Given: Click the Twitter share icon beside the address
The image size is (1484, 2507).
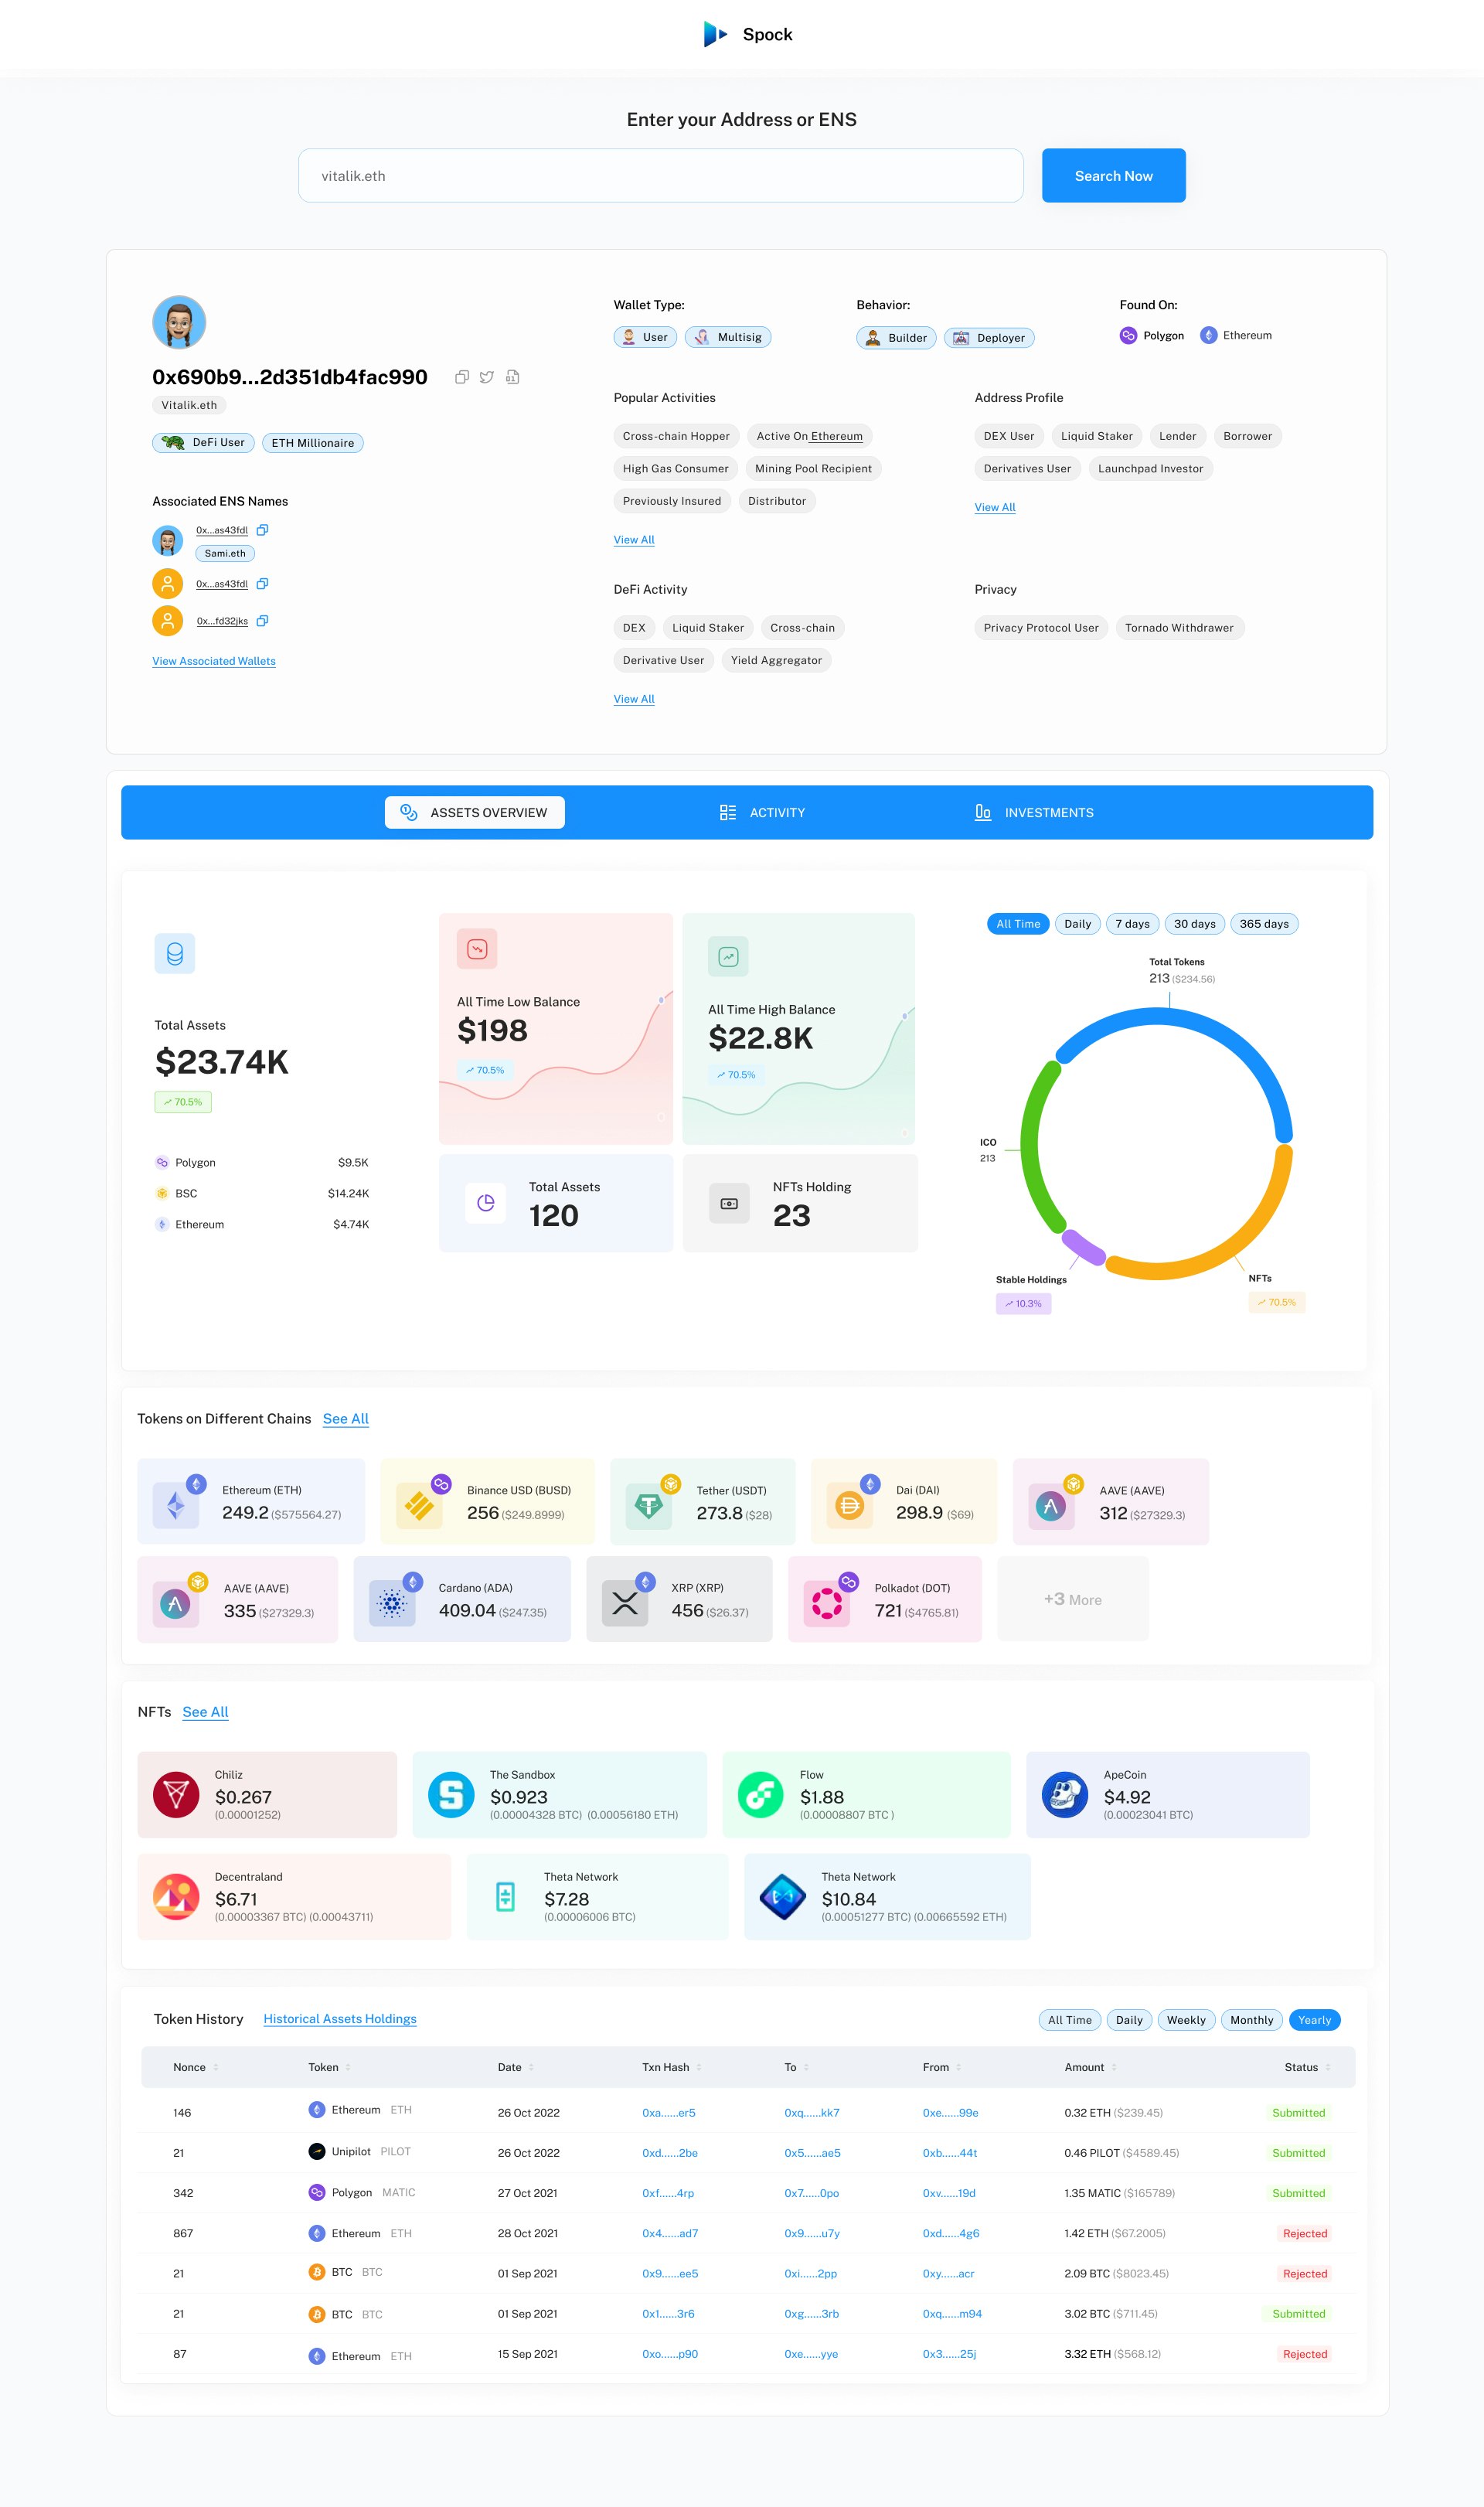Looking at the screenshot, I should point(487,377).
